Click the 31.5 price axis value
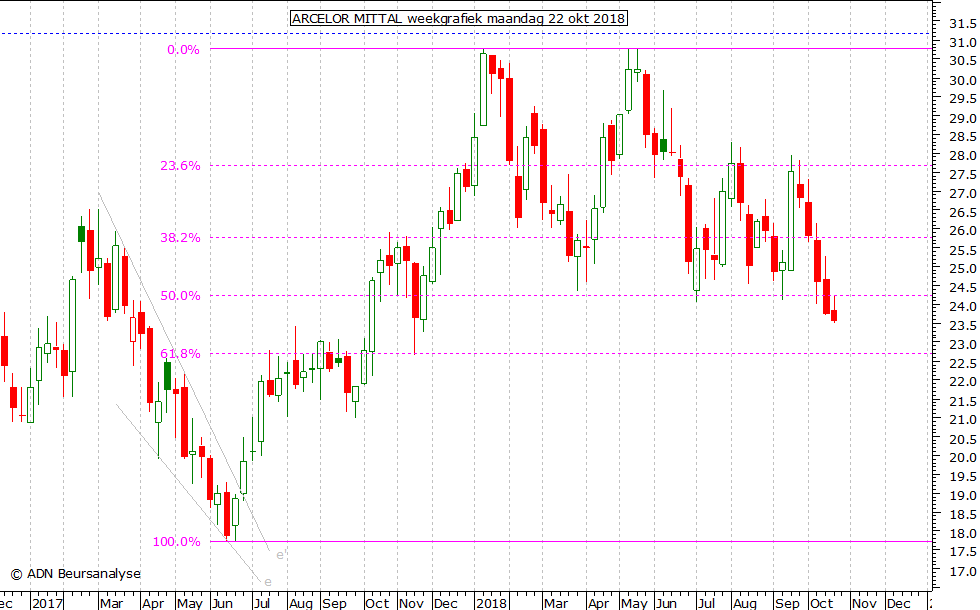Screen dimensions: 980x610 click(x=962, y=24)
